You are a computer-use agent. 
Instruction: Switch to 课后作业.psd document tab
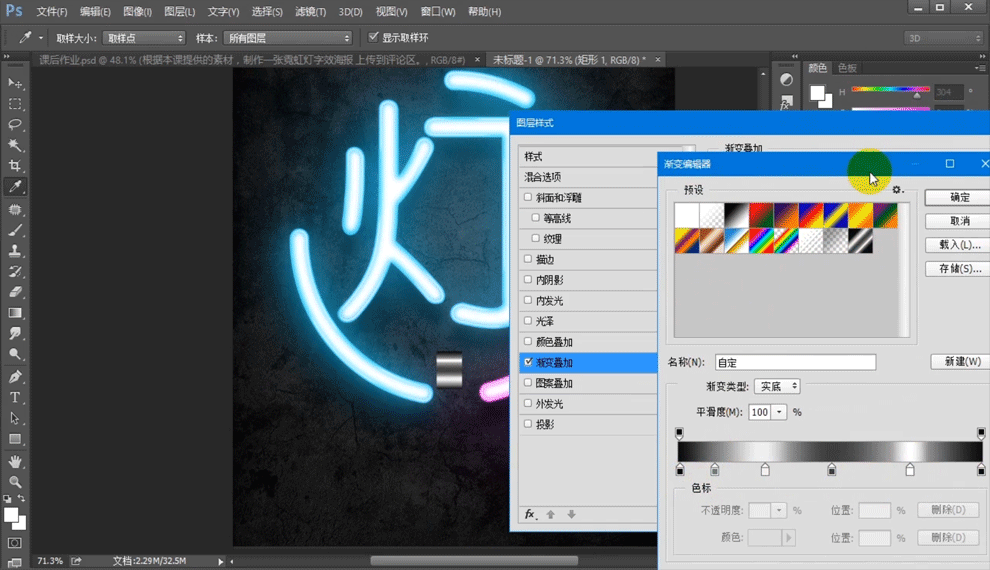[x=253, y=60]
